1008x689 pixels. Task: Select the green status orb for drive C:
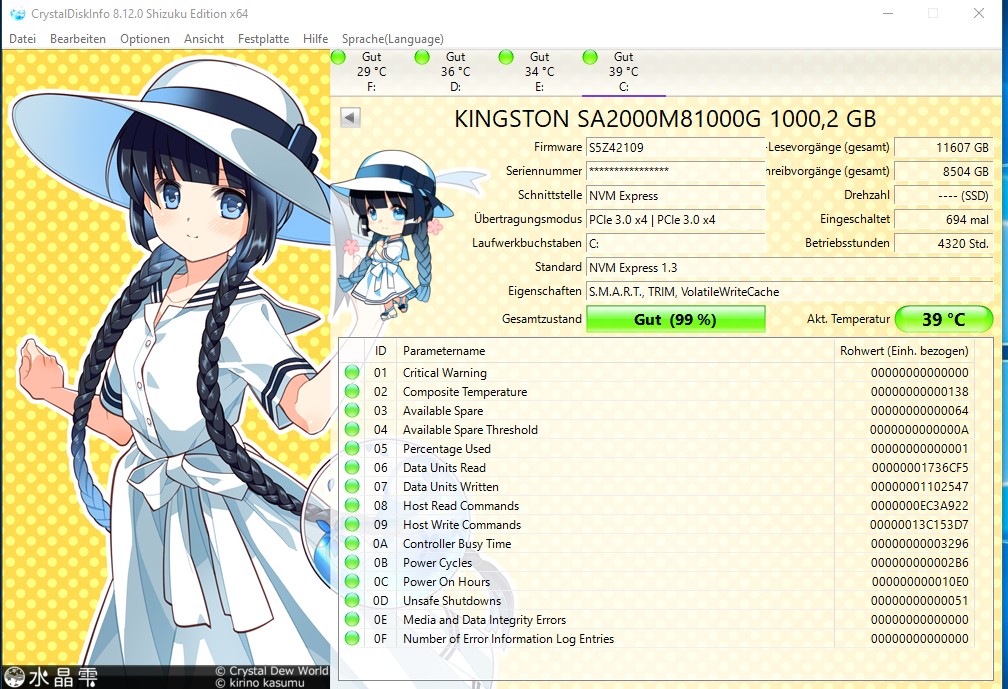590,57
